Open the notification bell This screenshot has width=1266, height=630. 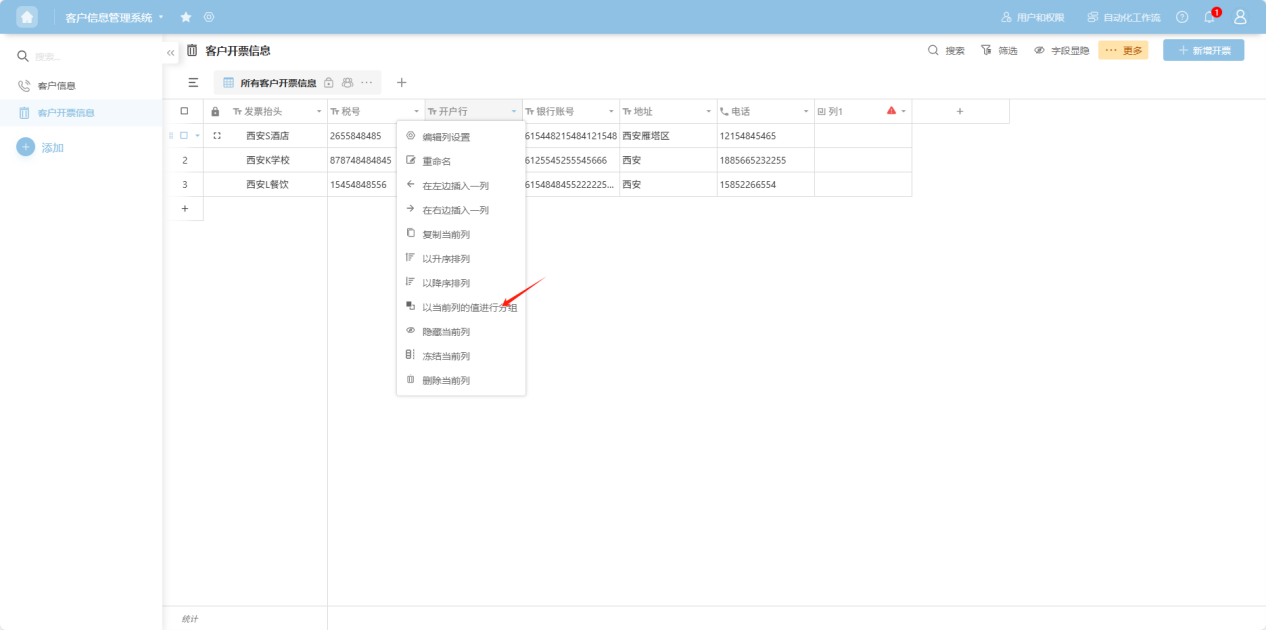(x=1209, y=17)
